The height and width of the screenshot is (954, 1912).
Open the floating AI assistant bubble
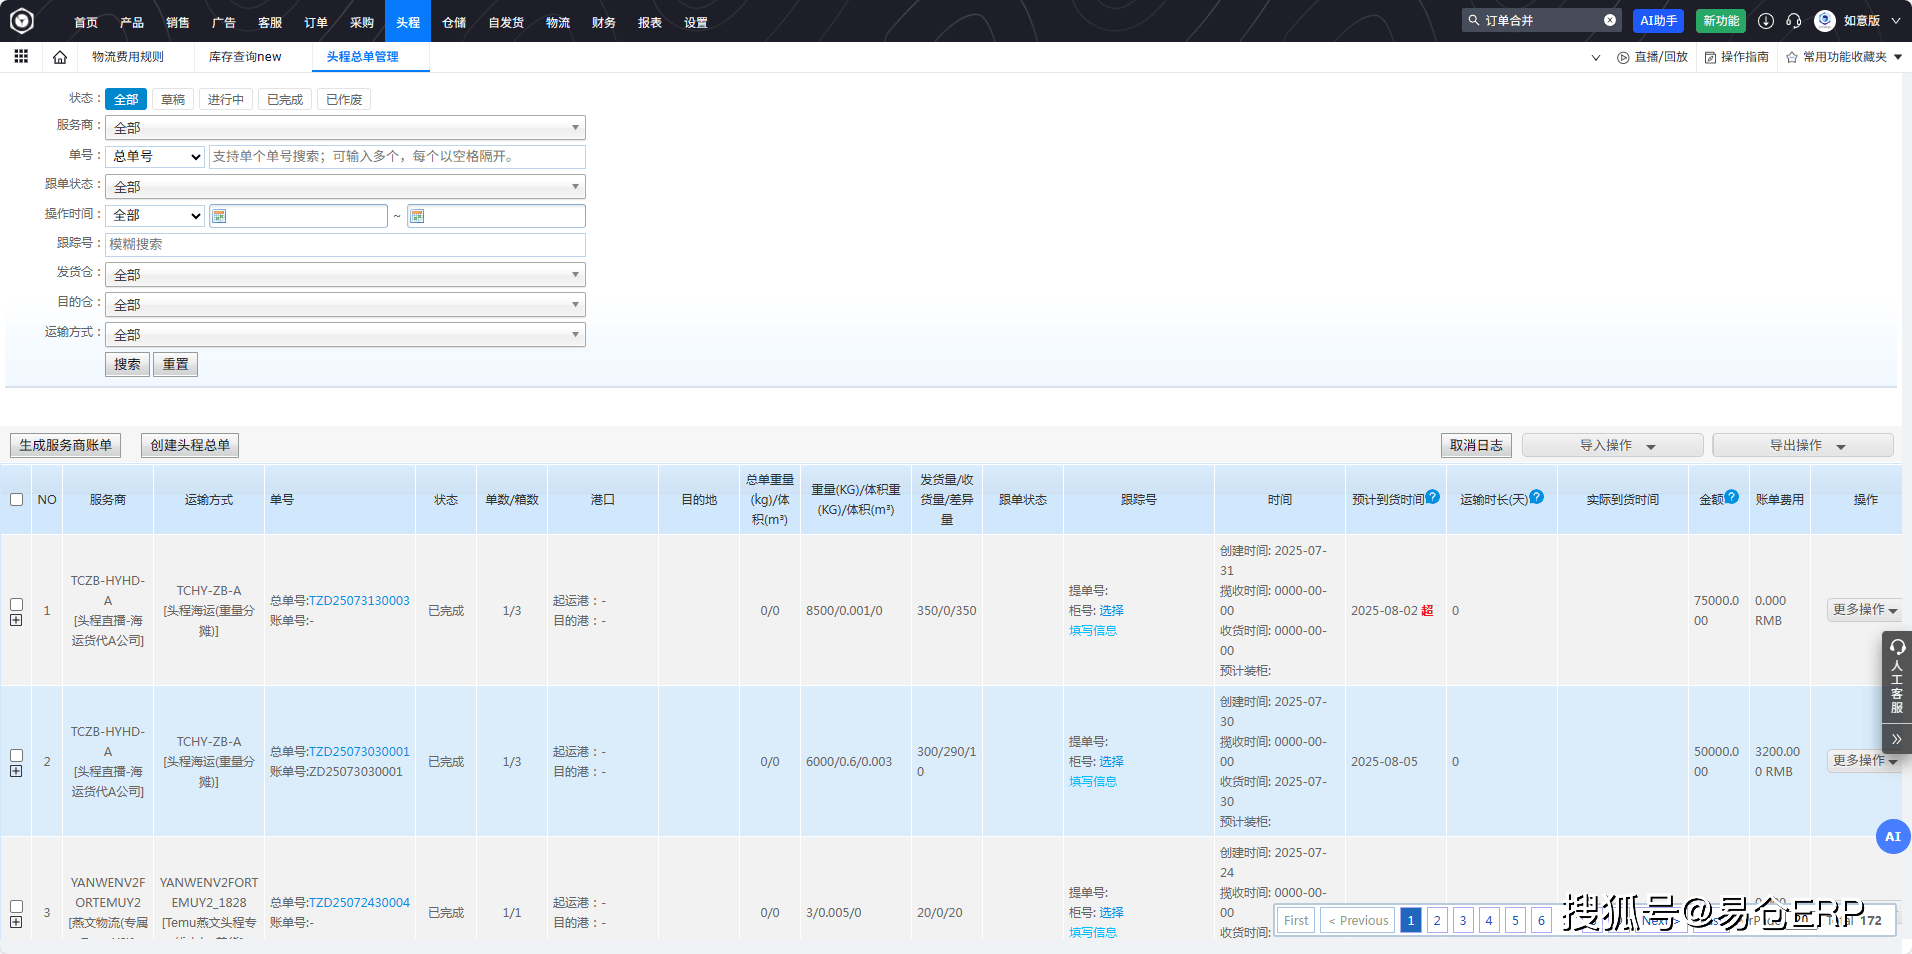(1892, 836)
